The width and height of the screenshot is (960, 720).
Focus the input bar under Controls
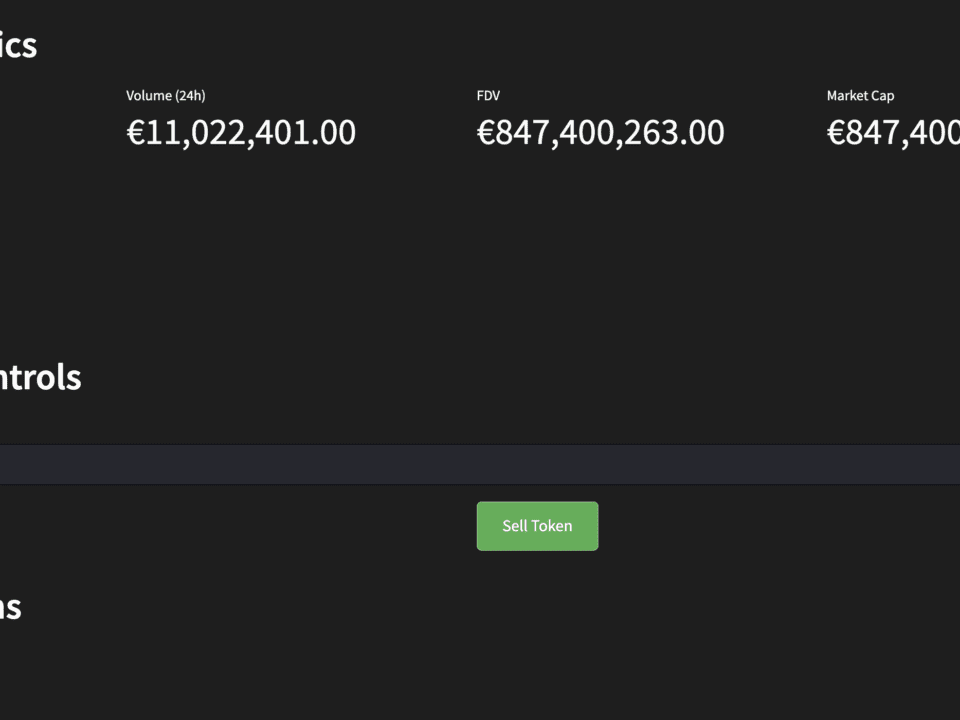point(480,465)
